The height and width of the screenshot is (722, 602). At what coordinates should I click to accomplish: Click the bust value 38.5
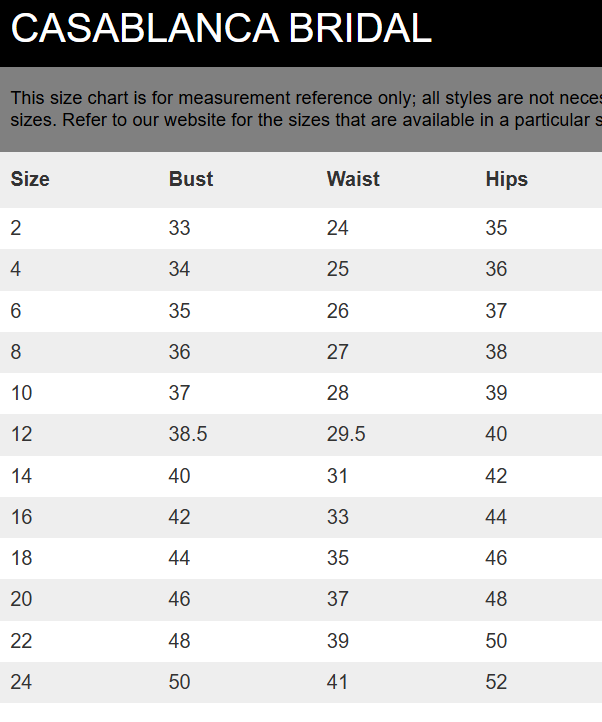[188, 434]
